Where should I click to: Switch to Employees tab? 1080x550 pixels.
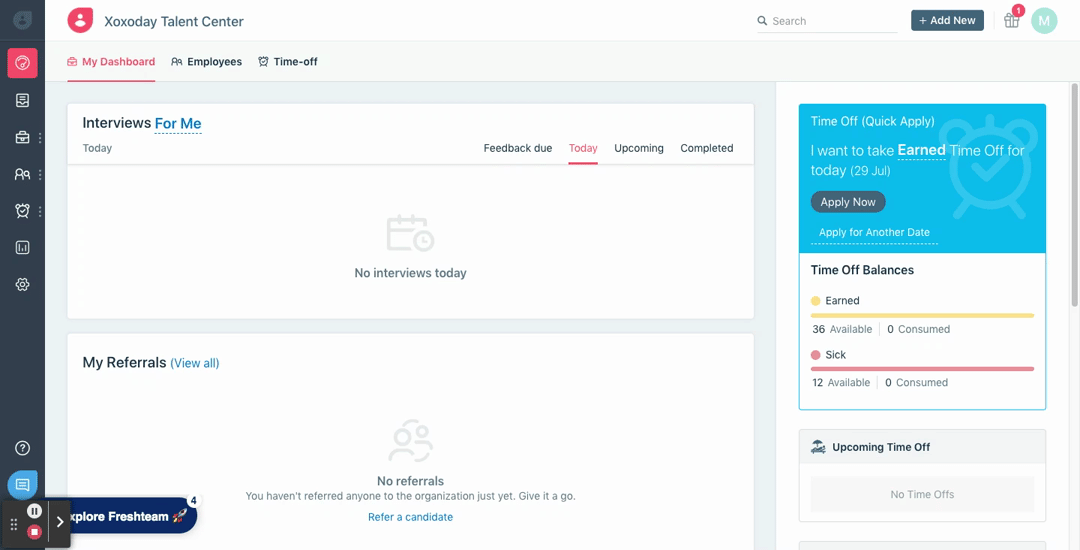coord(207,61)
